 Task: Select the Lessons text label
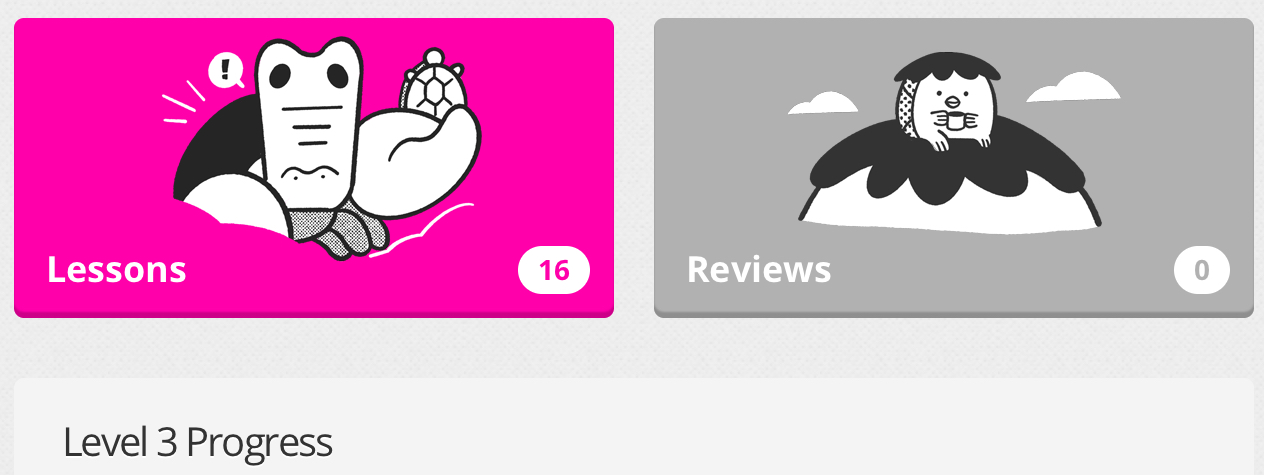(117, 270)
